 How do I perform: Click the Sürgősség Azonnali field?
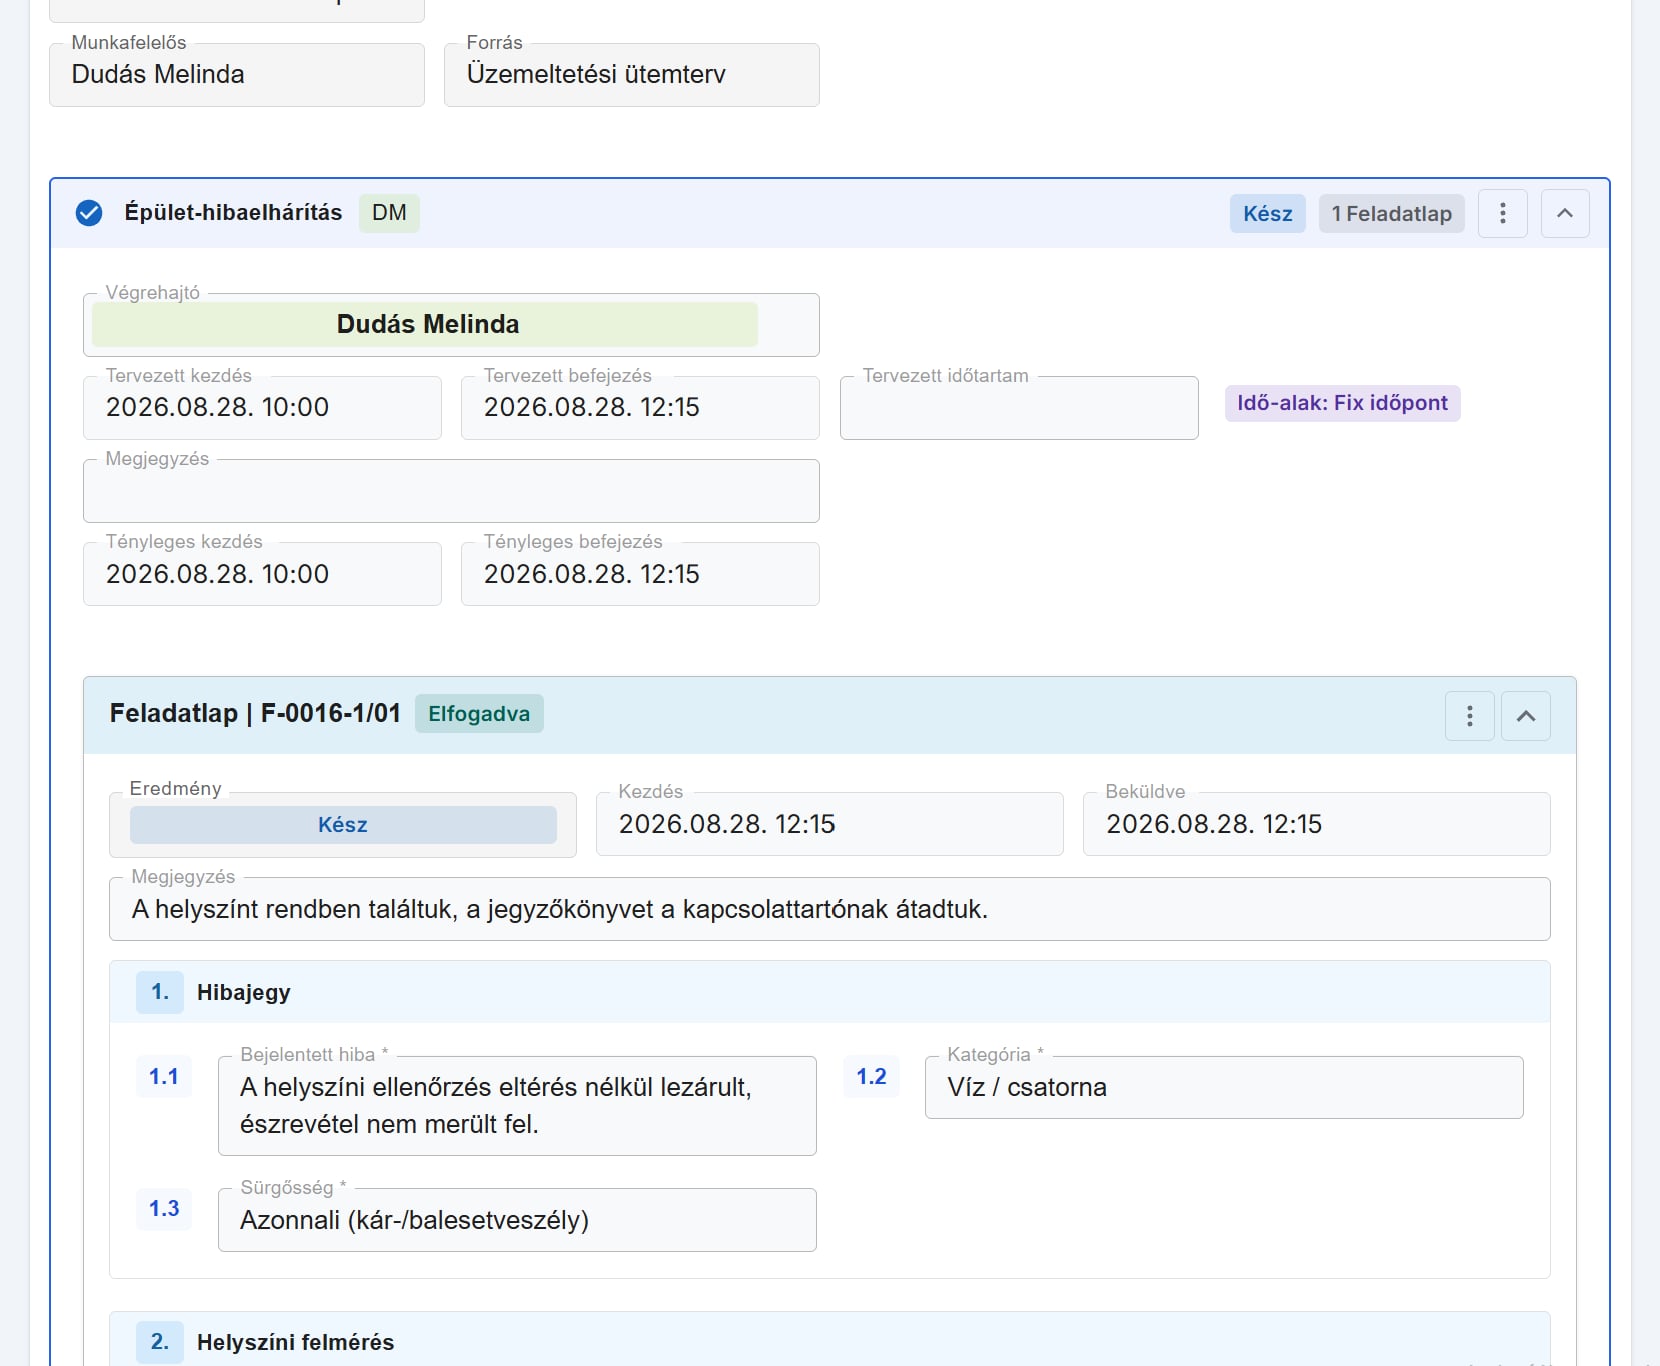517,1220
